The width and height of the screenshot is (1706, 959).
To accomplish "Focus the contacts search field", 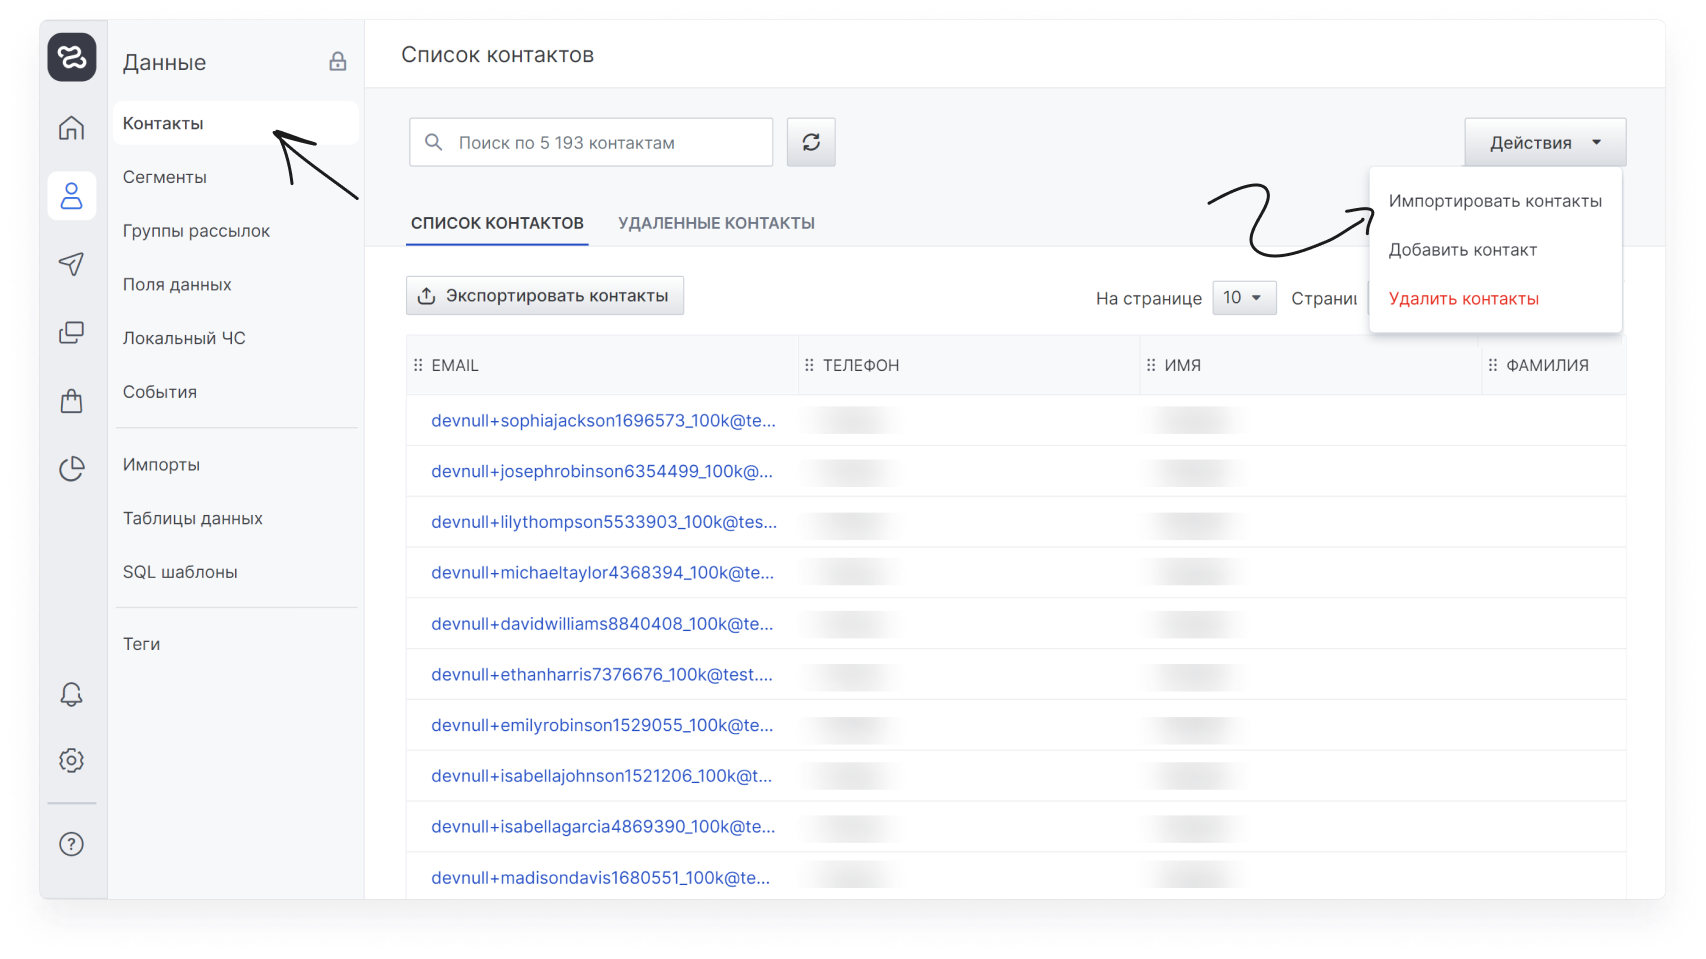I will click(x=591, y=142).
